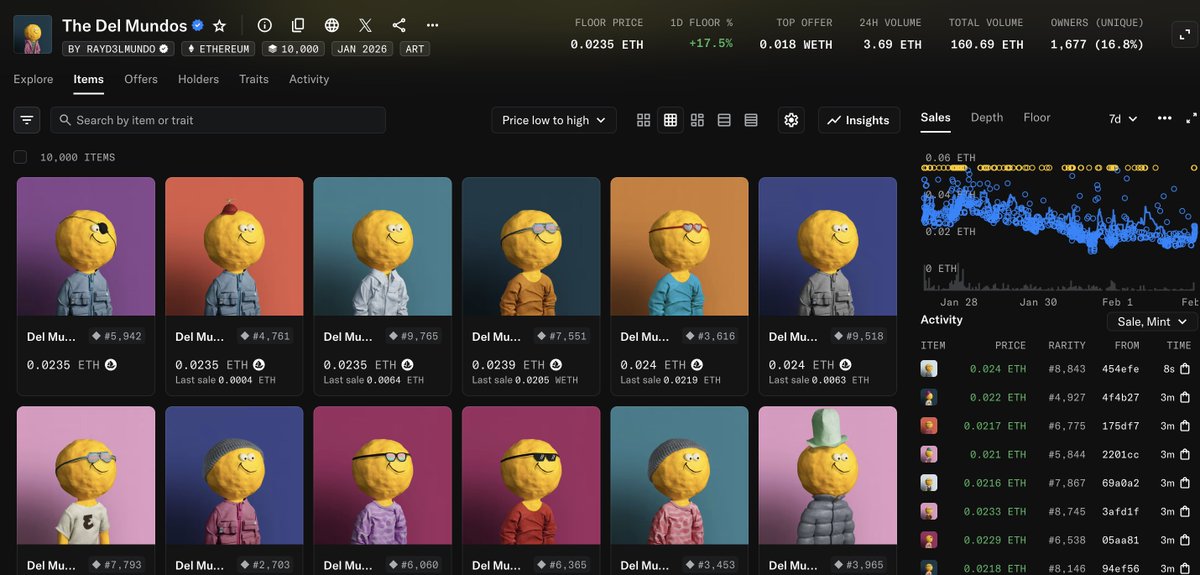Open Del Mundo #5,942 thumbnail with eye patch

pyautogui.click(x=86, y=247)
